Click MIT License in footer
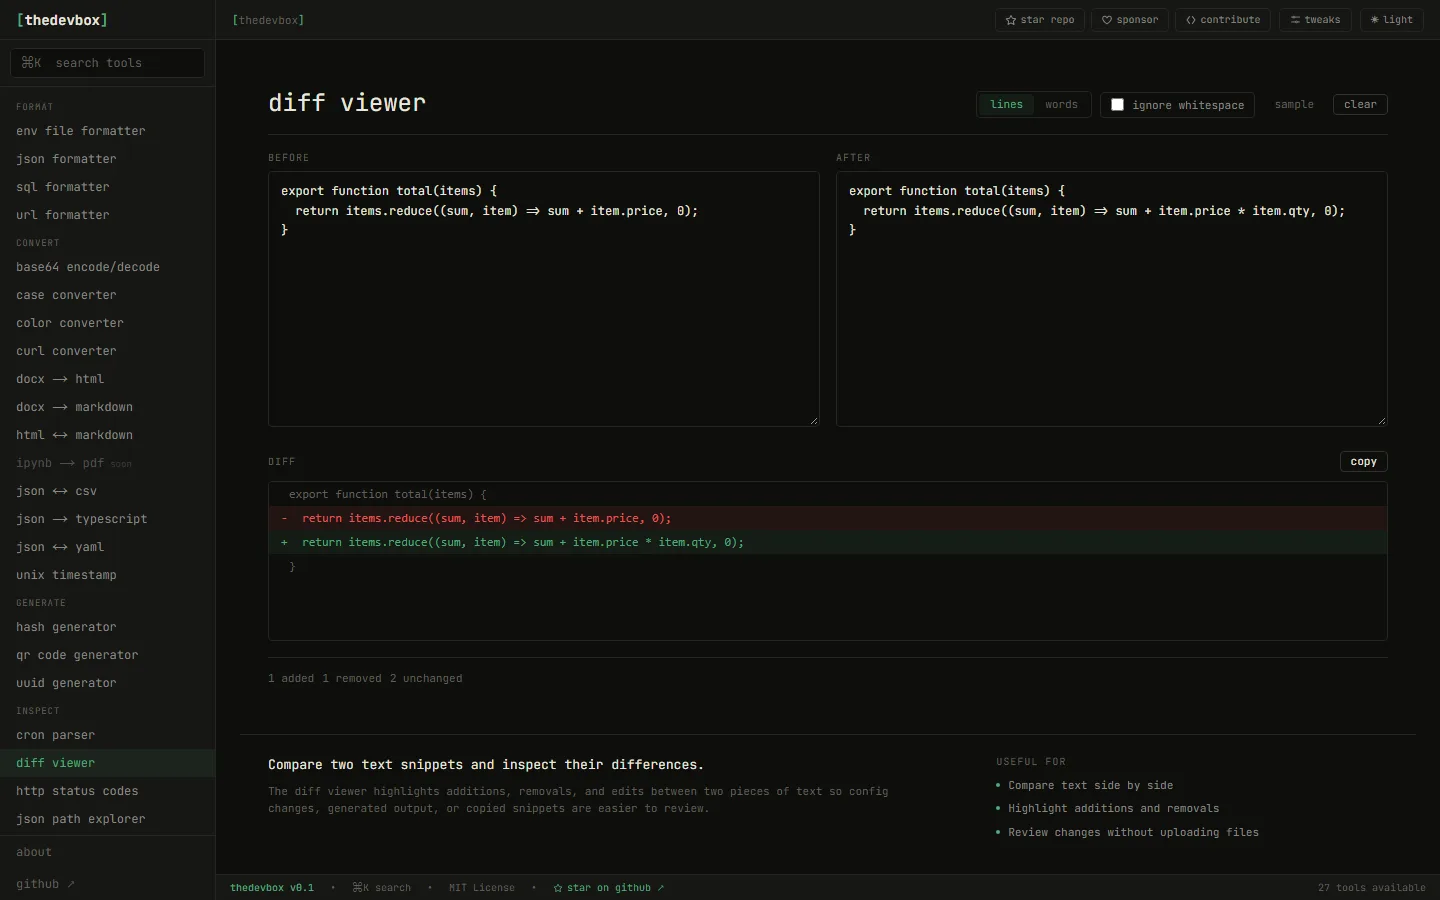 pos(482,888)
